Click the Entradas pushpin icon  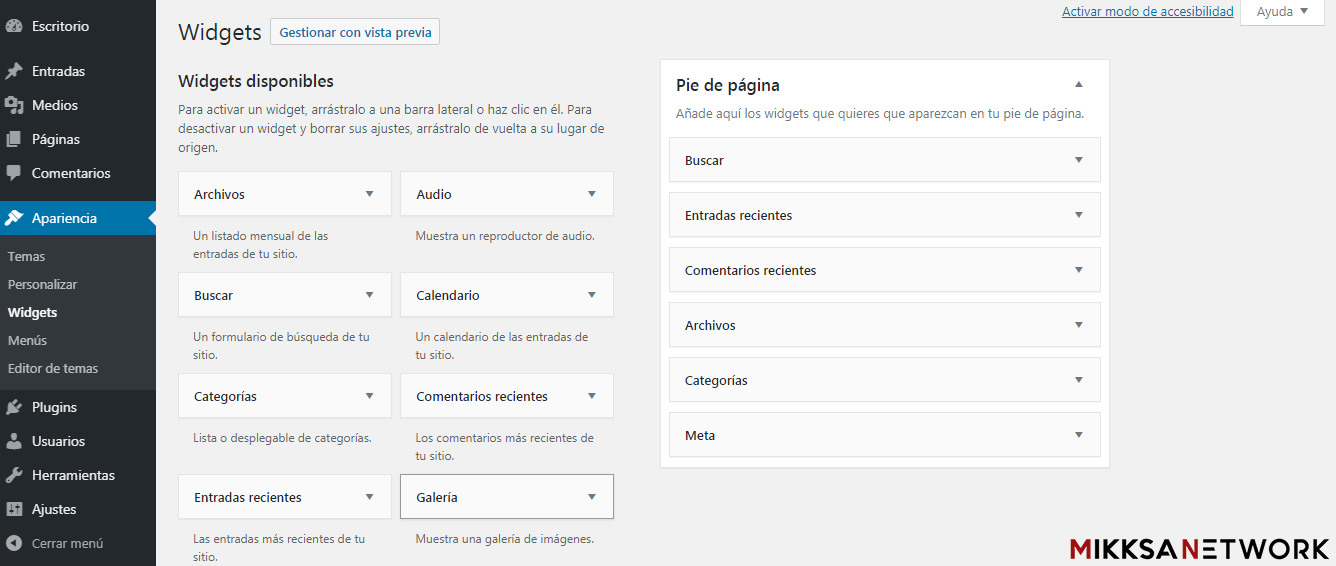pos(14,71)
